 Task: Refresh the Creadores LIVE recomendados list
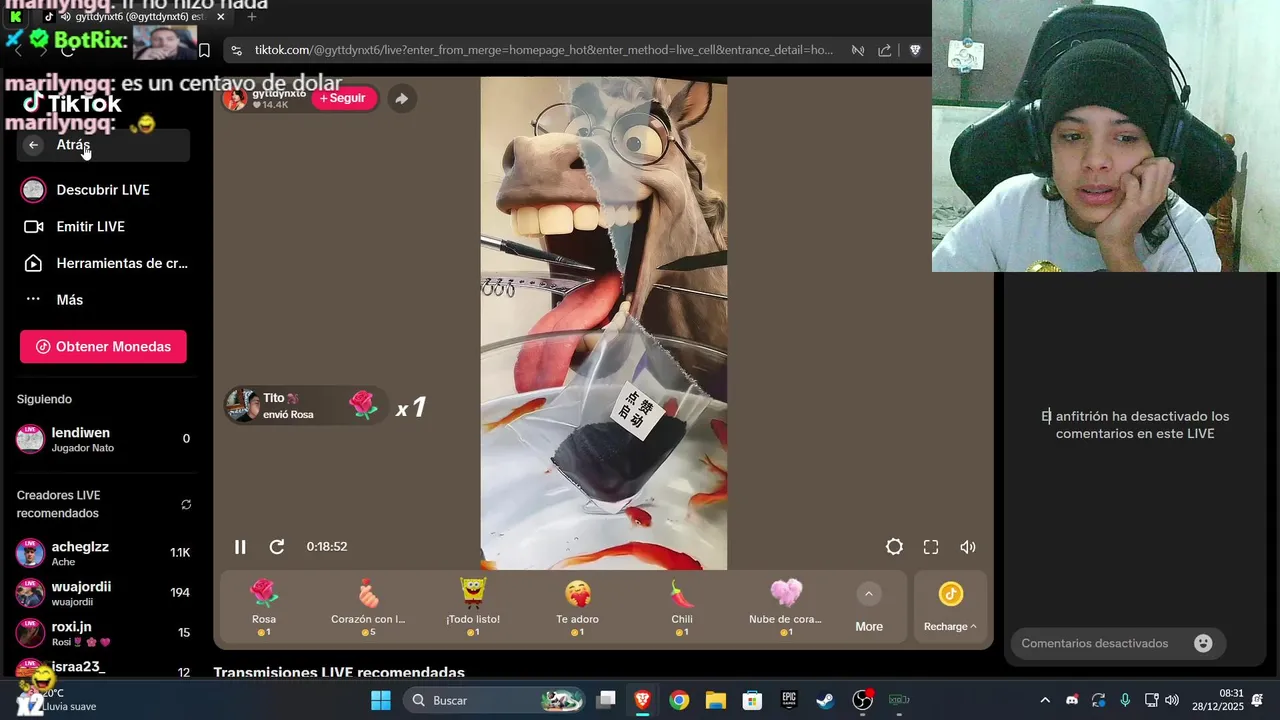[x=186, y=505]
